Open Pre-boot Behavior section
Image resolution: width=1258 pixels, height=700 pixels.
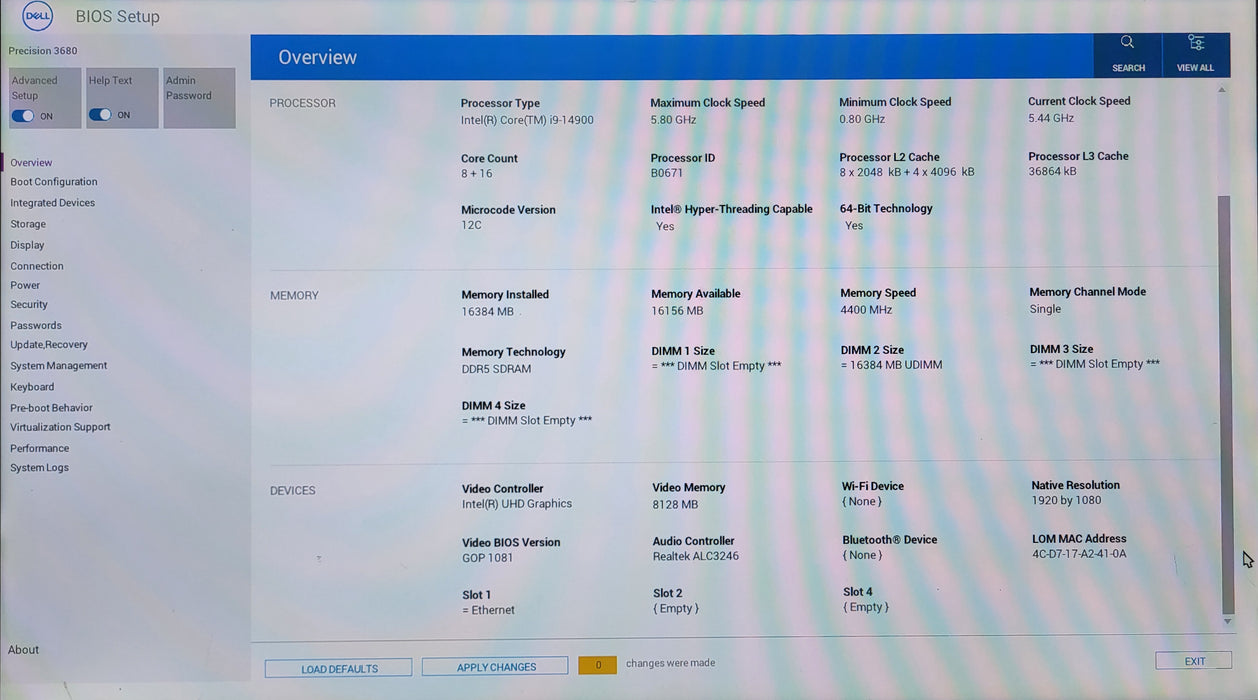(x=51, y=408)
